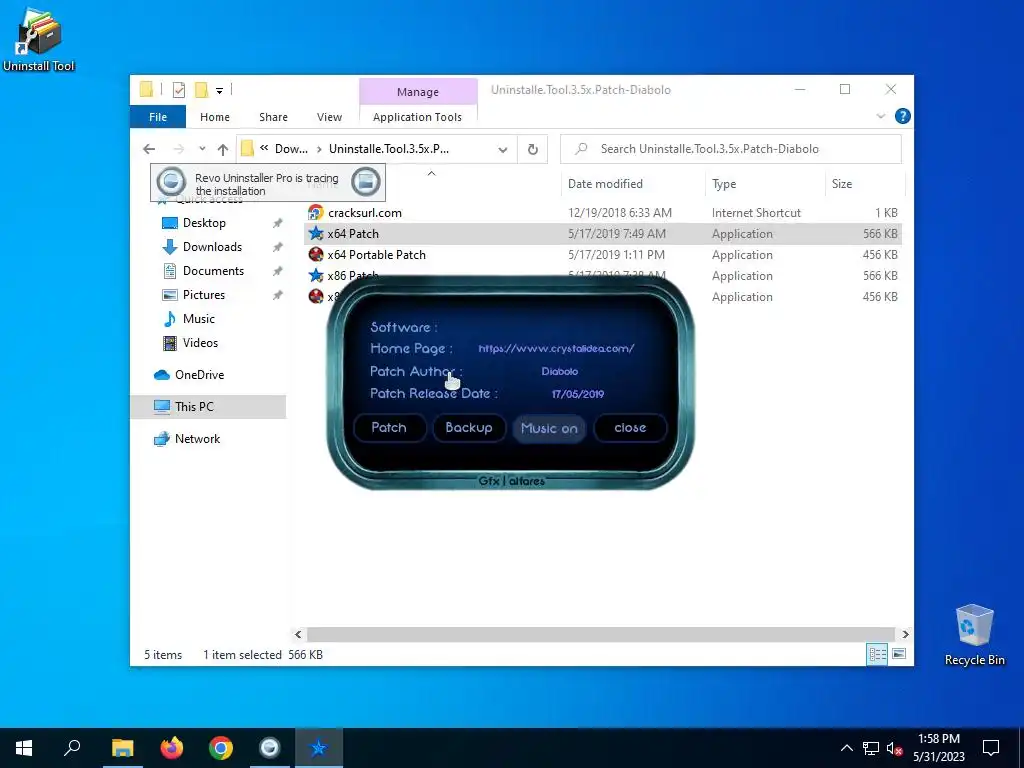1024x768 pixels.
Task: Switch to the Share ribbon tab
Action: coord(273,117)
